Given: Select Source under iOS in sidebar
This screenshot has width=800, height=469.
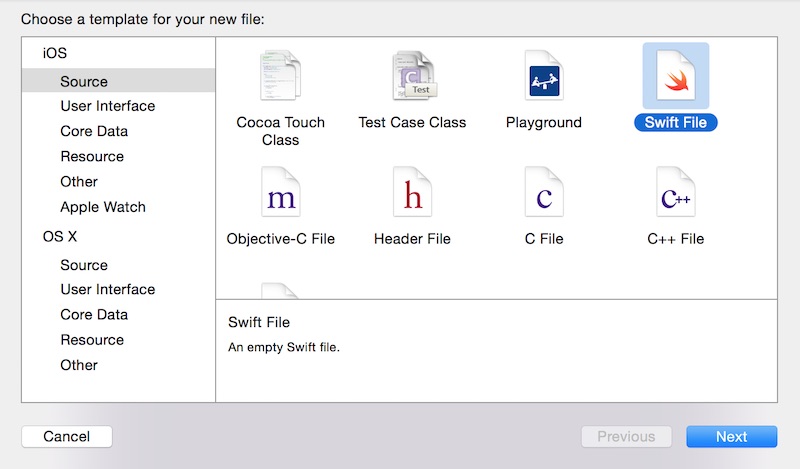Looking at the screenshot, I should click(84, 82).
